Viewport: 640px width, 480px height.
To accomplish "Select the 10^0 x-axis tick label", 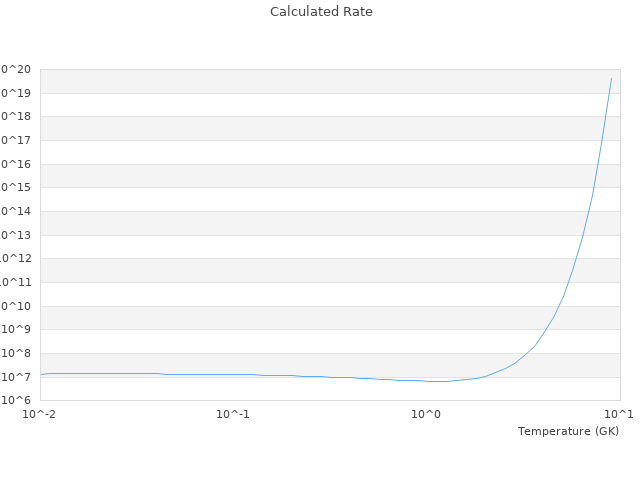I will coord(426,414).
